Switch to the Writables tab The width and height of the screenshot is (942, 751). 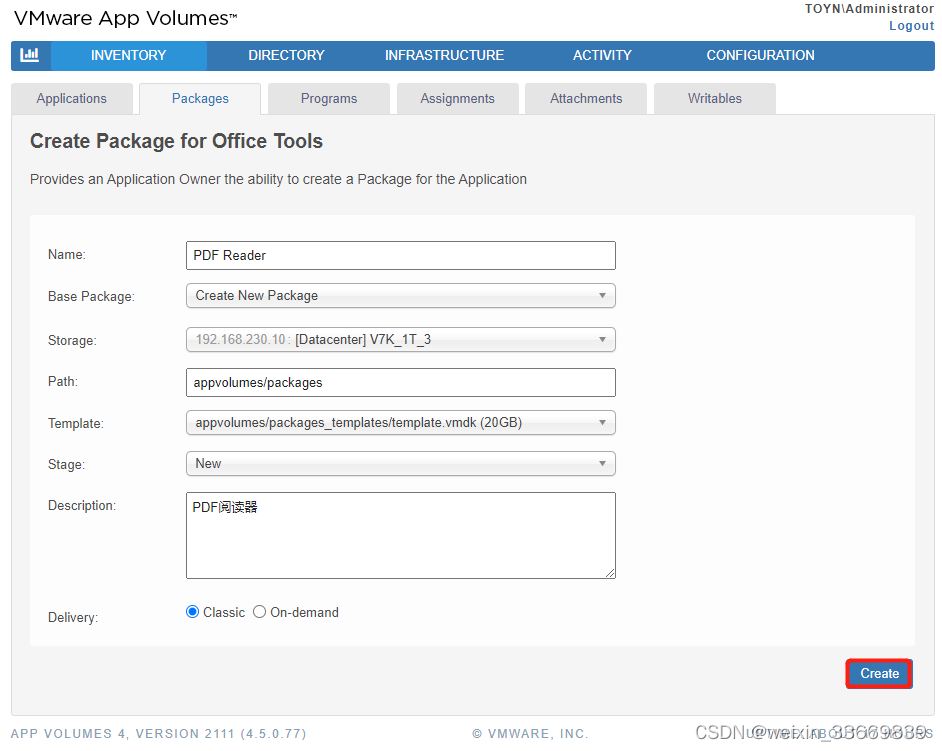714,99
